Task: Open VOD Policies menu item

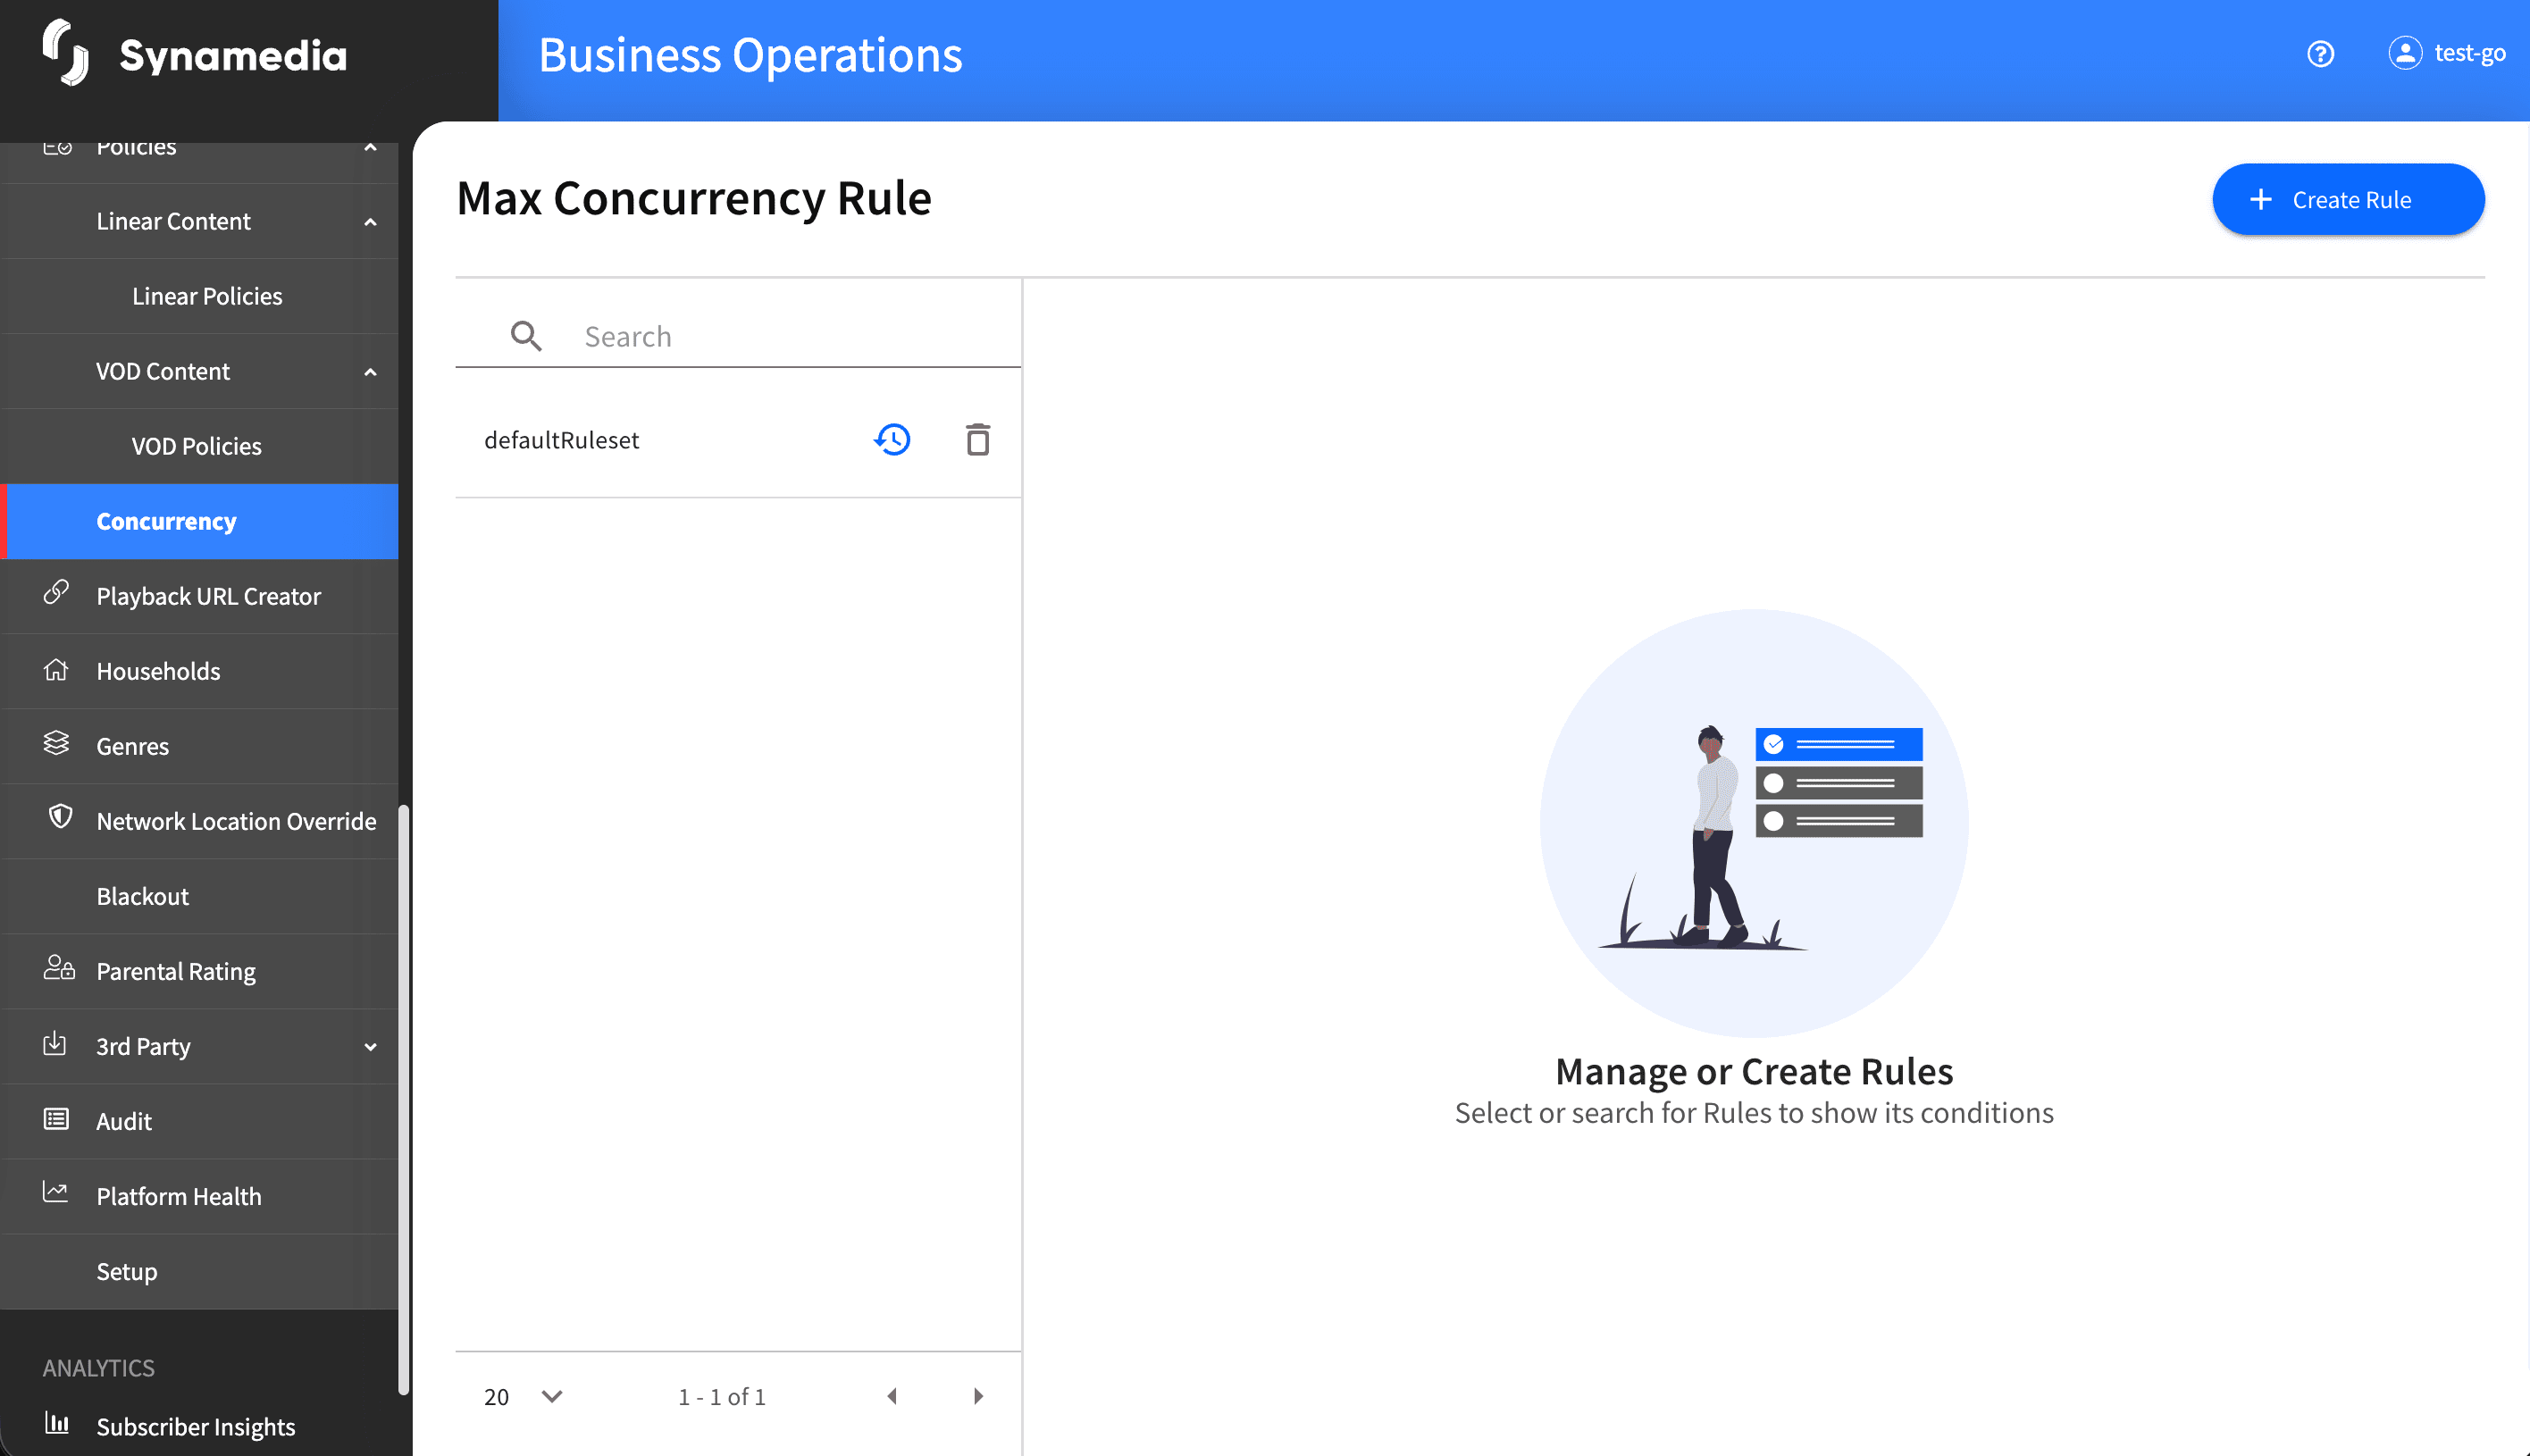Action: click(200, 446)
